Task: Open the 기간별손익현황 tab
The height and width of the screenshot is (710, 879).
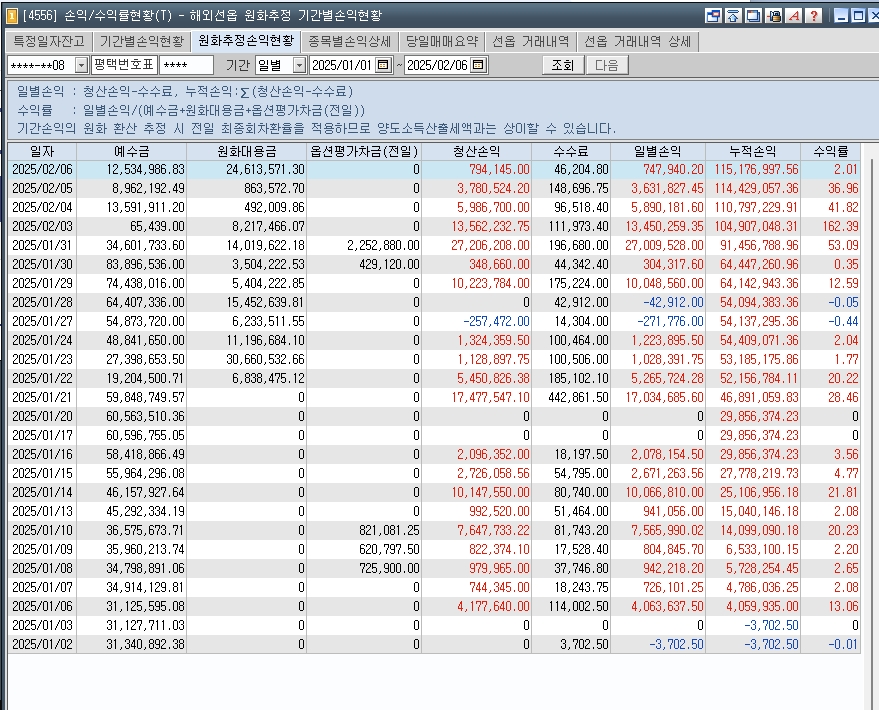Action: (142, 41)
